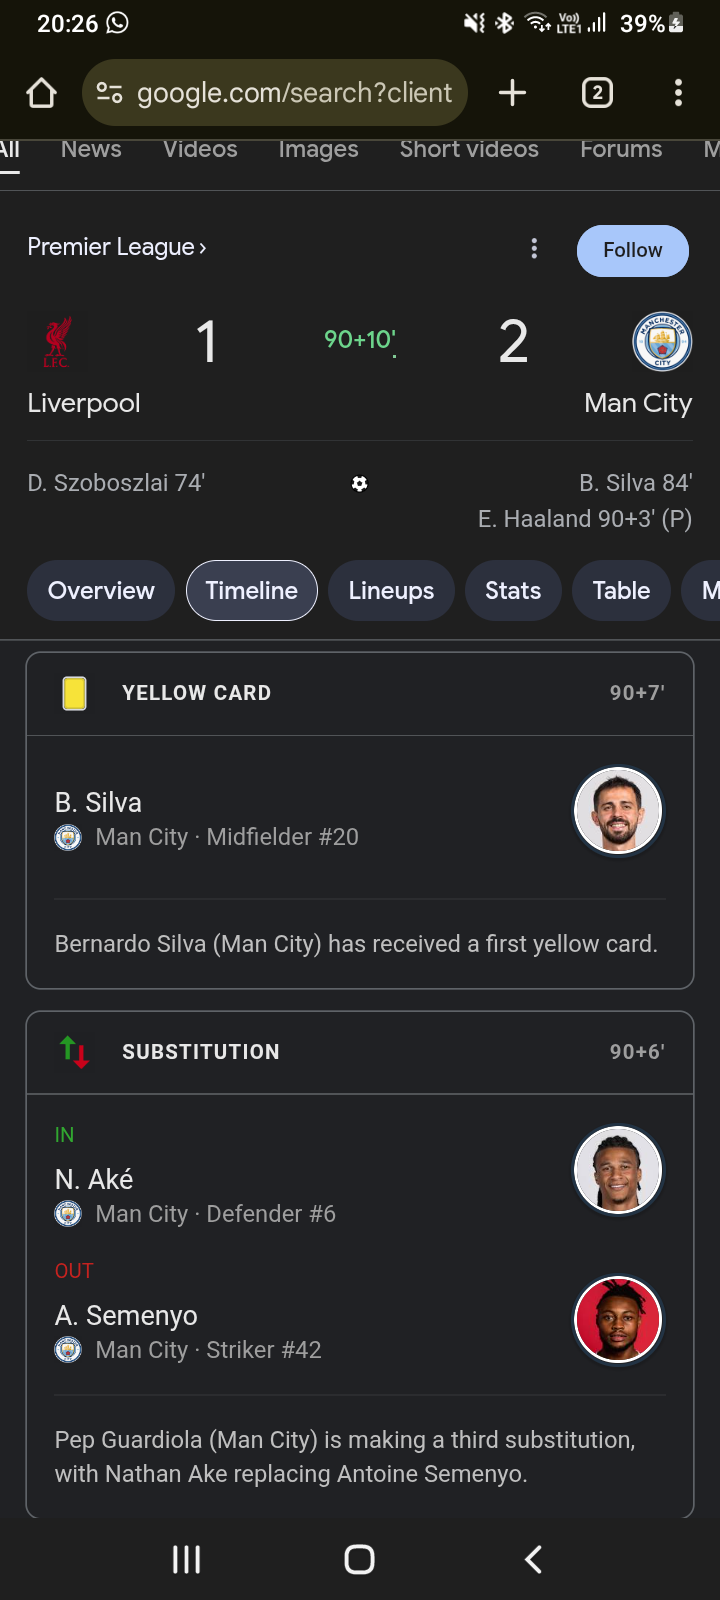The height and width of the screenshot is (1600, 720).
Task: Open N. Aké's player profile photo
Action: point(618,1170)
